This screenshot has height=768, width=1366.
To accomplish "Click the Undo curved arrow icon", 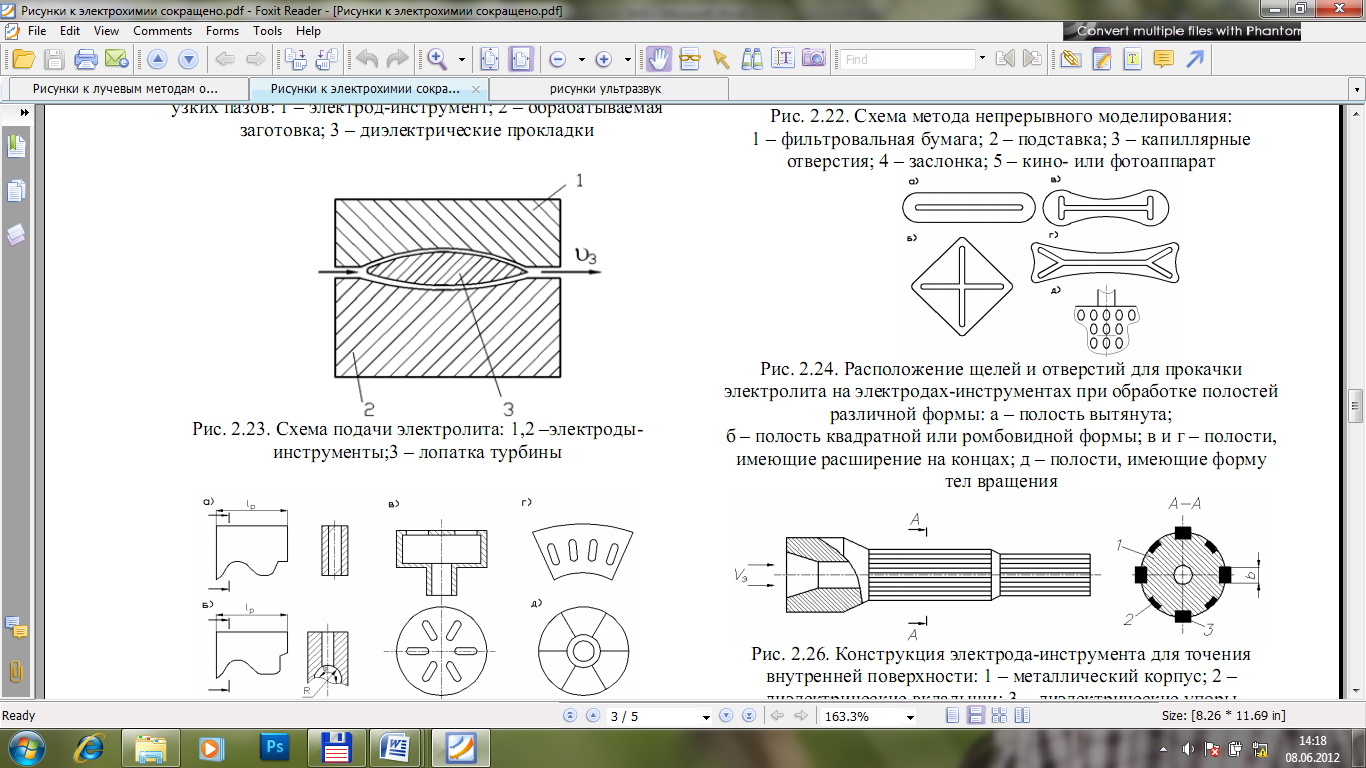I will pos(367,59).
